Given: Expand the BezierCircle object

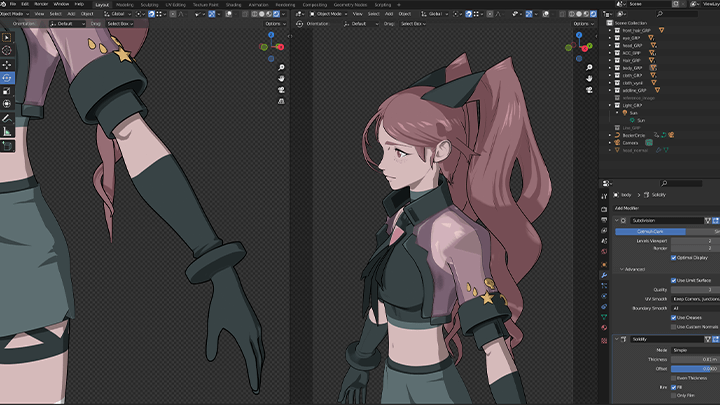Looking at the screenshot, I should coord(610,135).
